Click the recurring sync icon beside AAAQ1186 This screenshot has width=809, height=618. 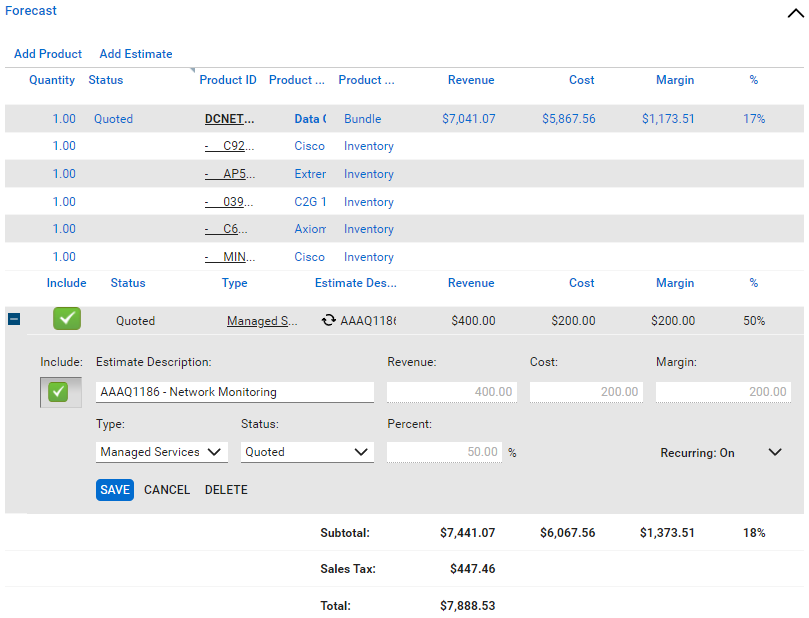tap(328, 321)
